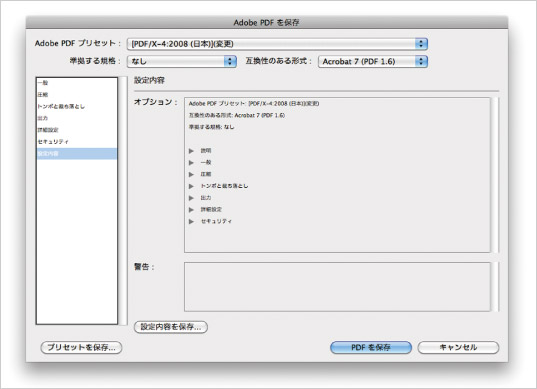Select 圧縮 in the left category list
537x389 pixels.
coord(77,95)
